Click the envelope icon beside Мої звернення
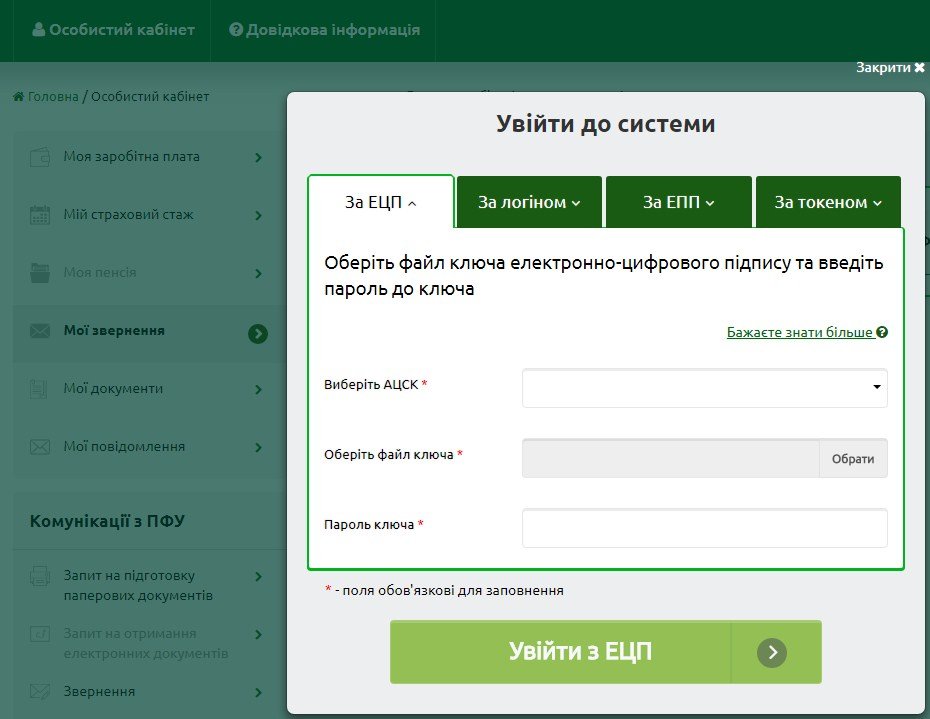Viewport: 930px width, 719px height. click(x=40, y=331)
